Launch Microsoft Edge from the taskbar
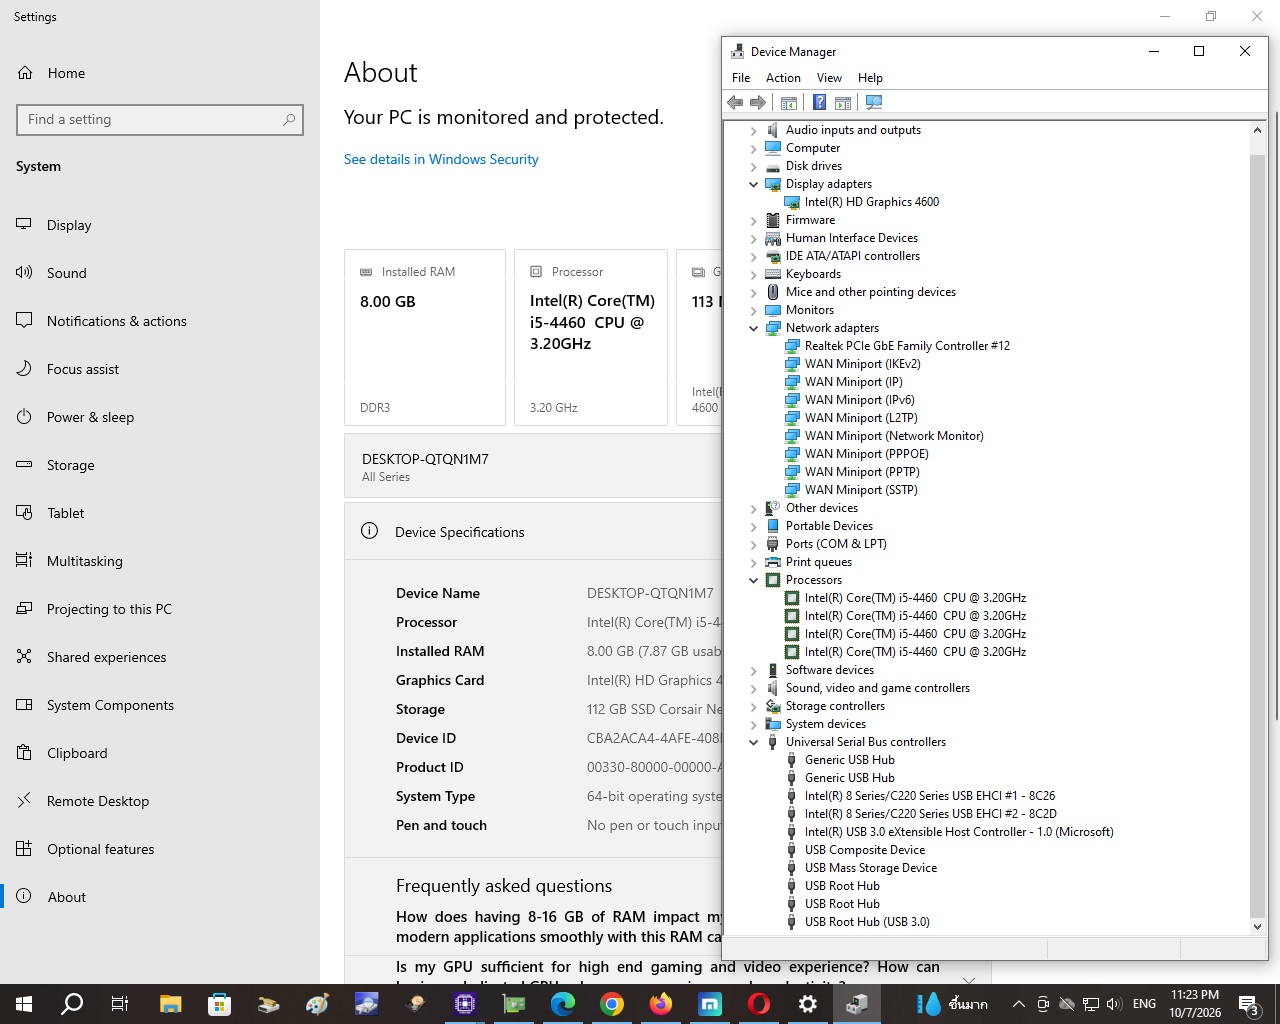The image size is (1280, 1024). (563, 1004)
